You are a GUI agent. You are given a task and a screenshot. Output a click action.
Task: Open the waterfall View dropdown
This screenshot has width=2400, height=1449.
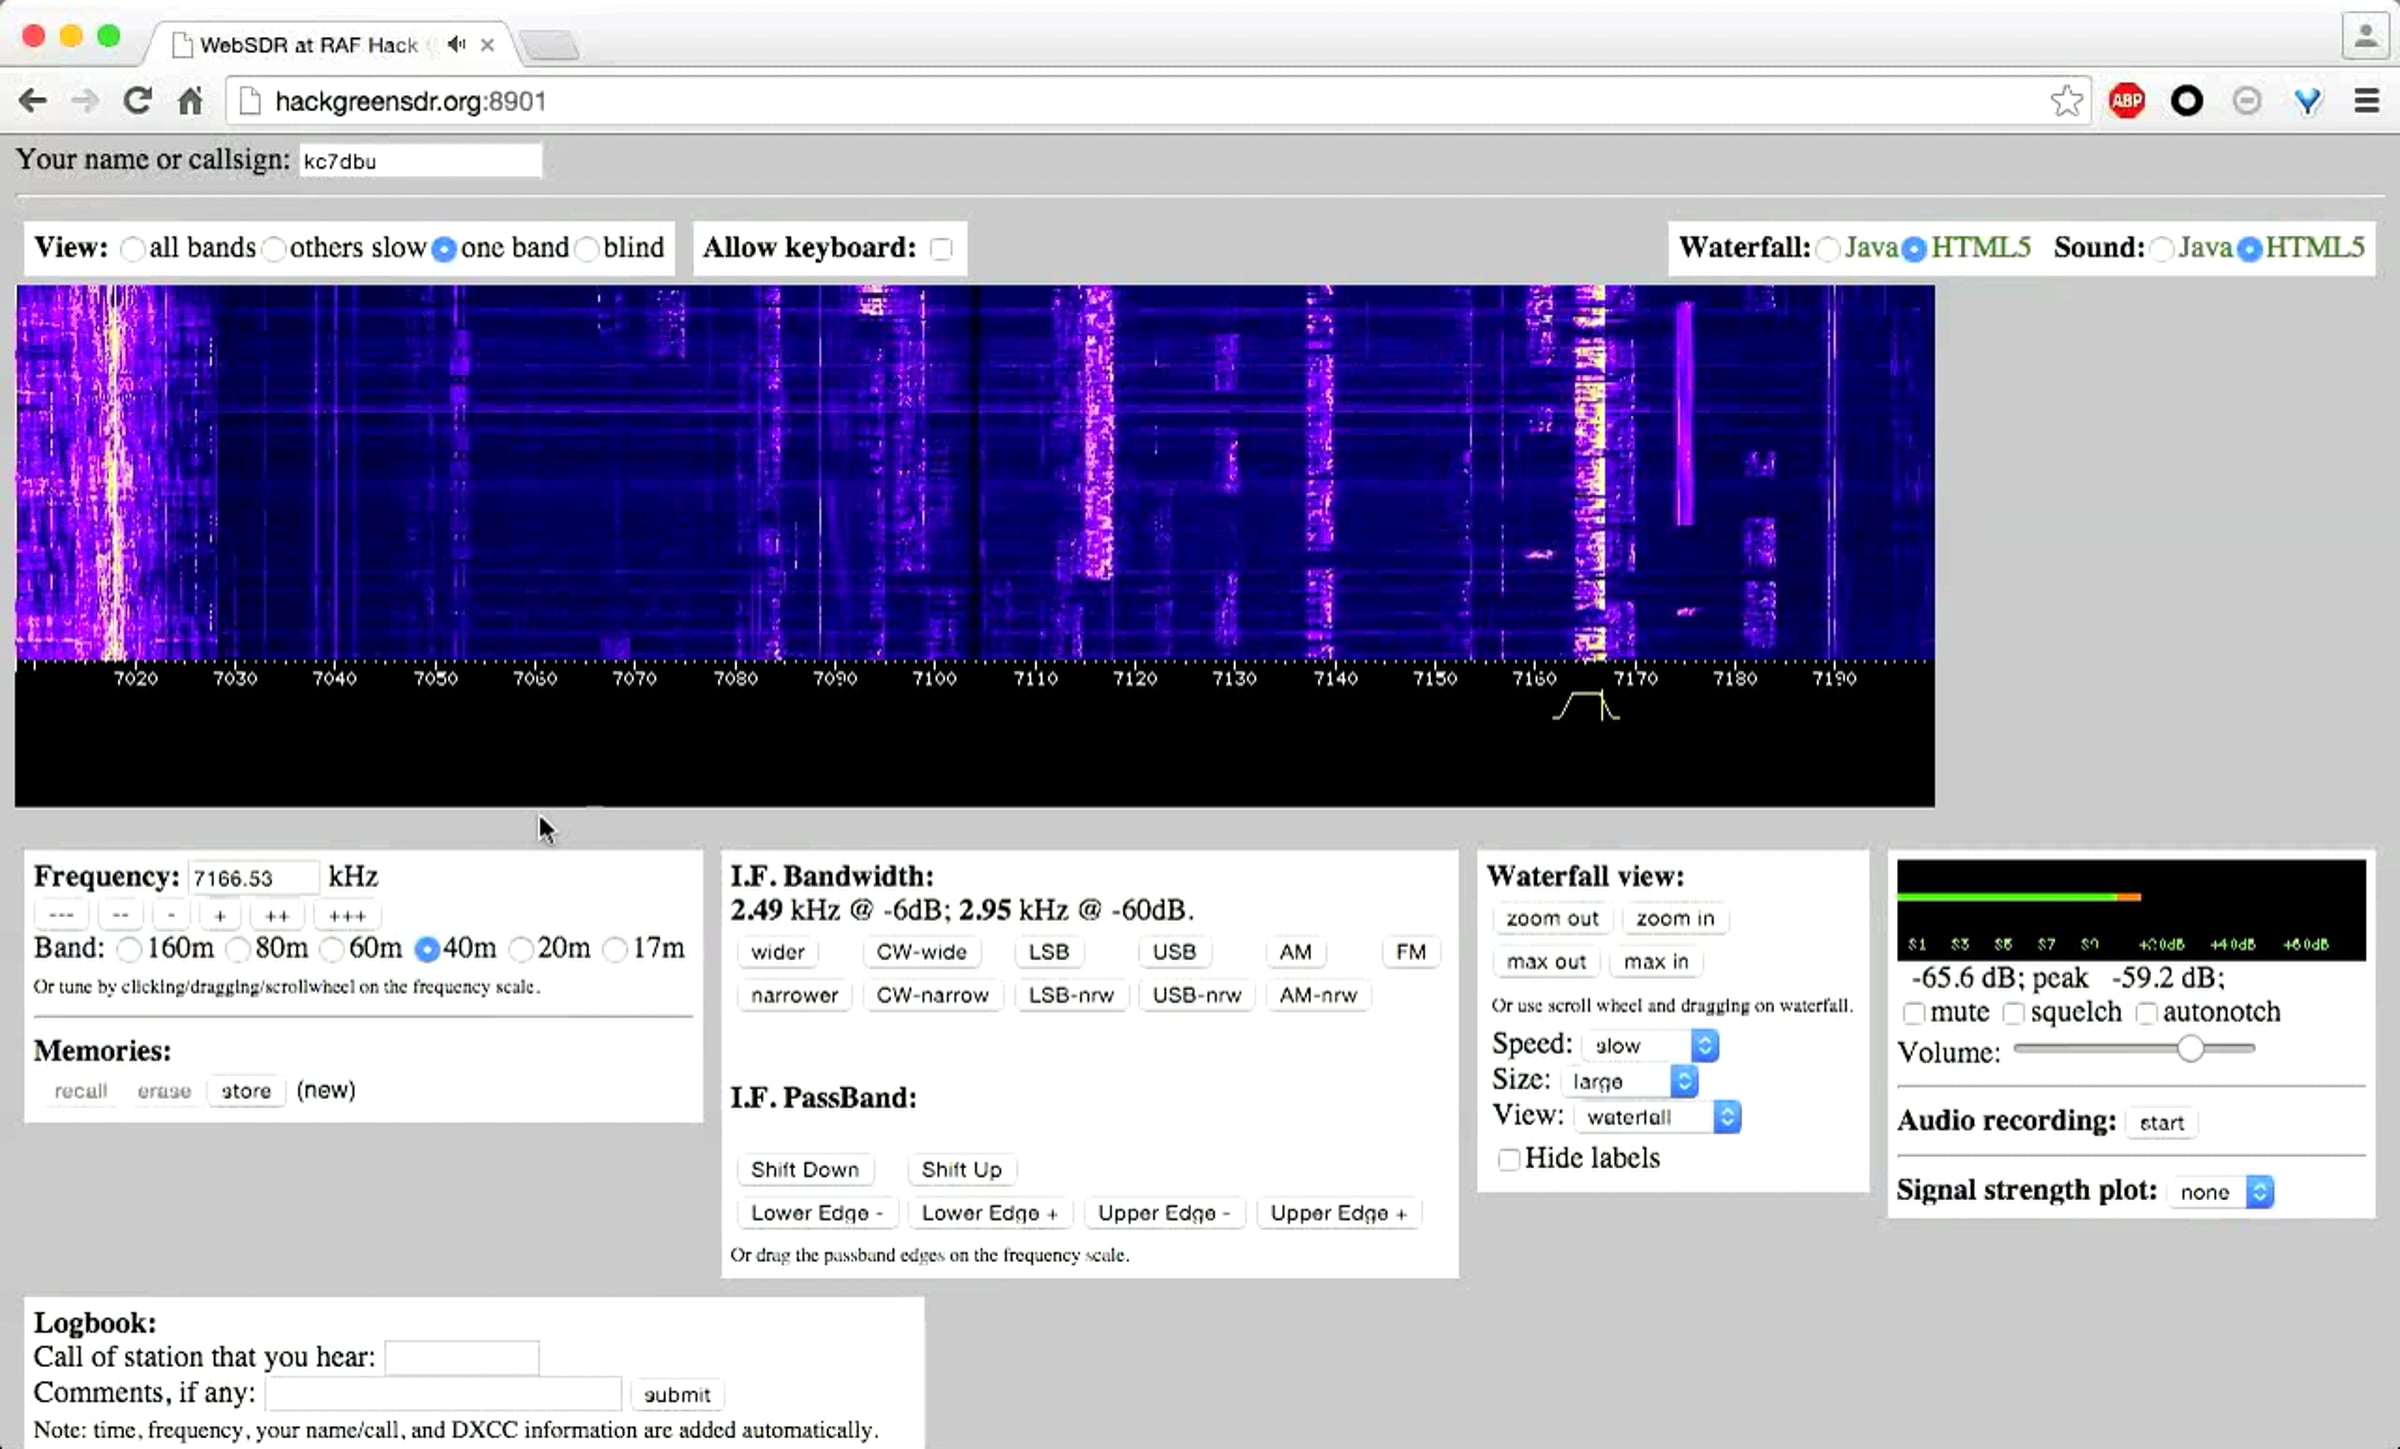click(x=1658, y=1117)
